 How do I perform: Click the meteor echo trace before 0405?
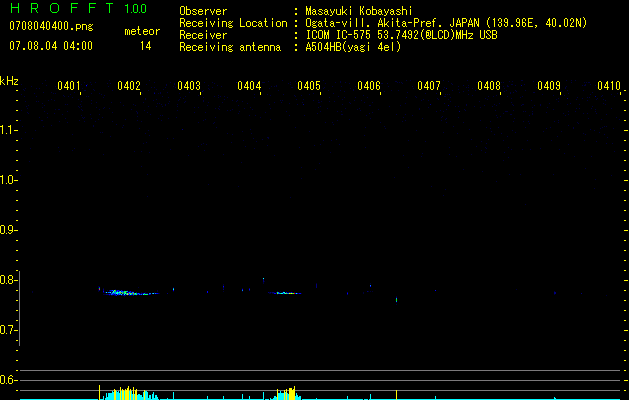point(285,293)
